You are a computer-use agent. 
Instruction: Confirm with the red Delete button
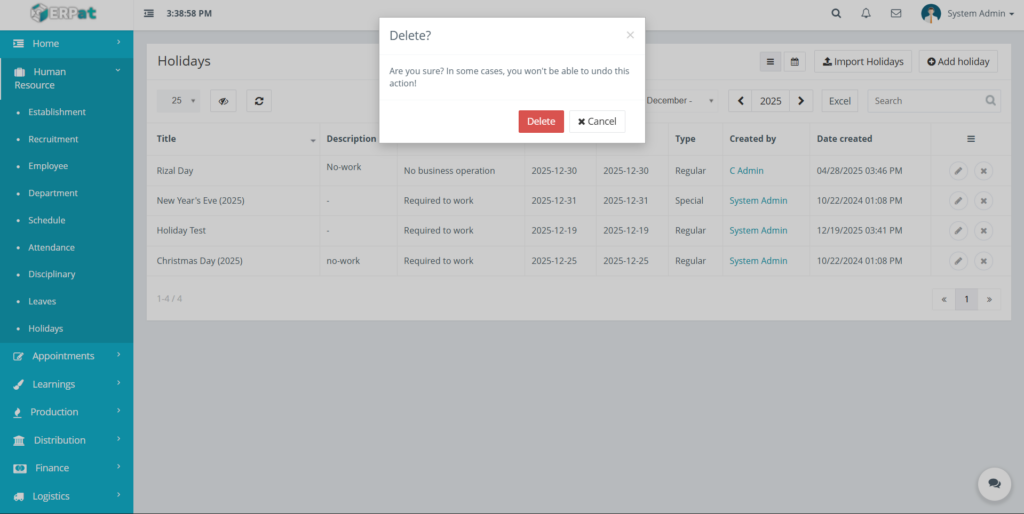[541, 121]
